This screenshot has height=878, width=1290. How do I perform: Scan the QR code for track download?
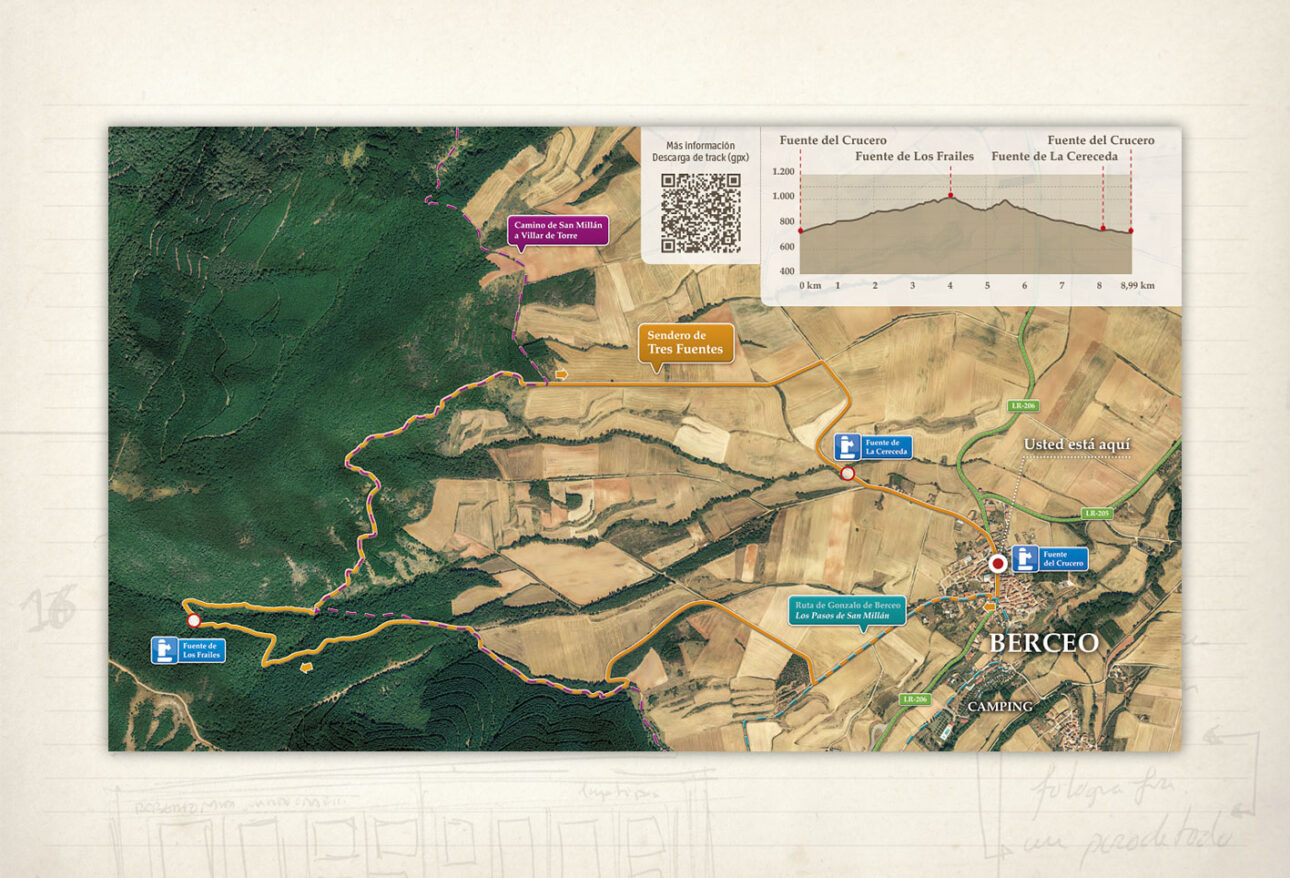pos(700,213)
